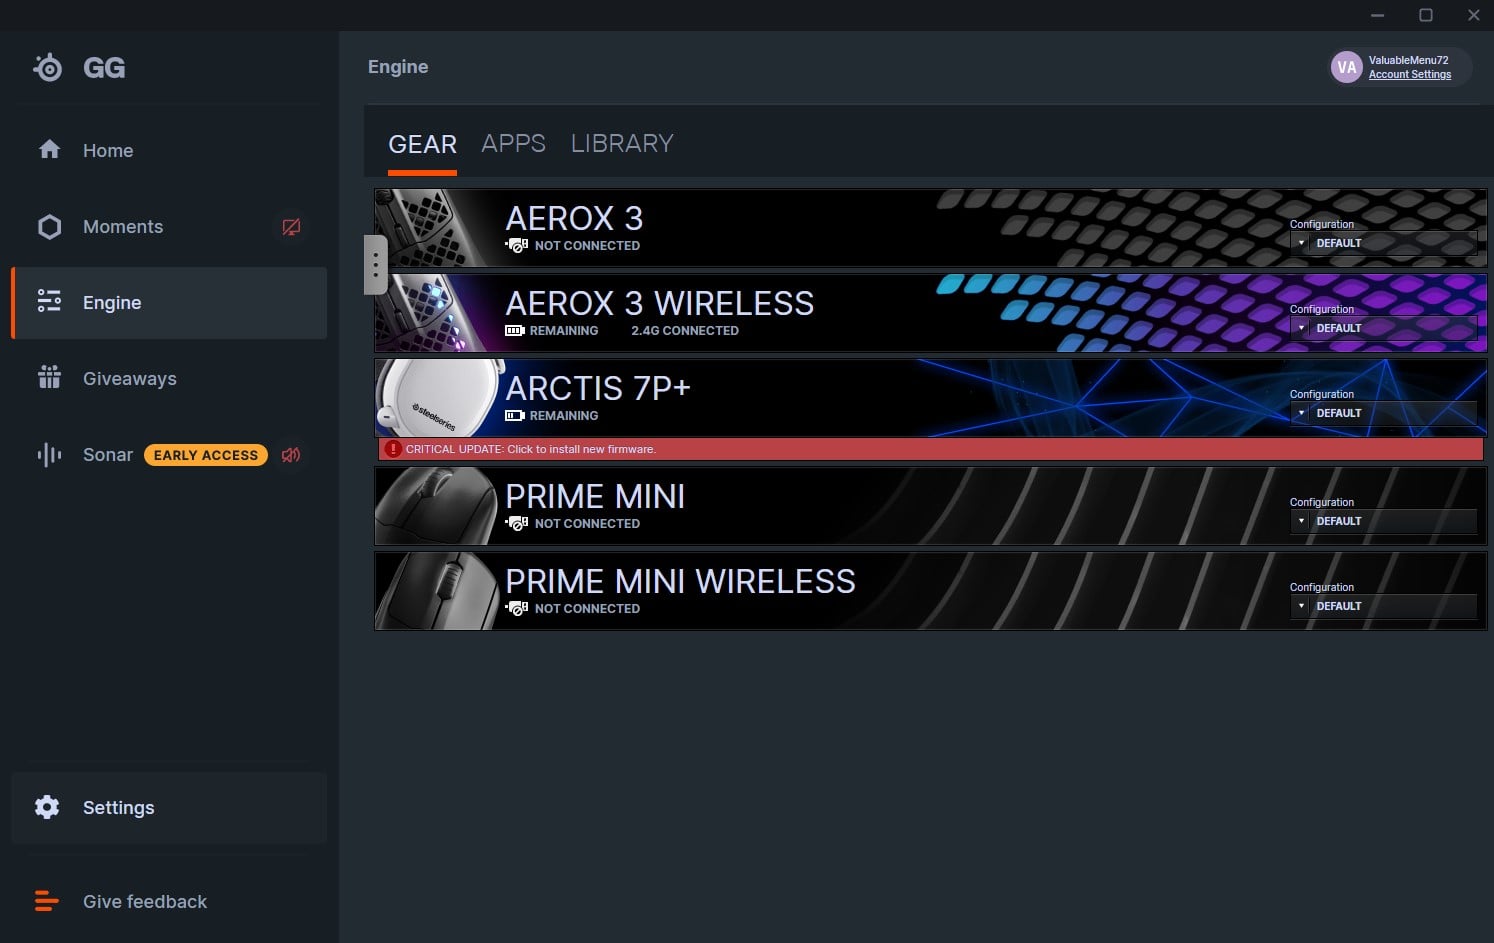1494x943 pixels.
Task: Expand PRIME MINI configuration dropdown
Action: click(1383, 521)
